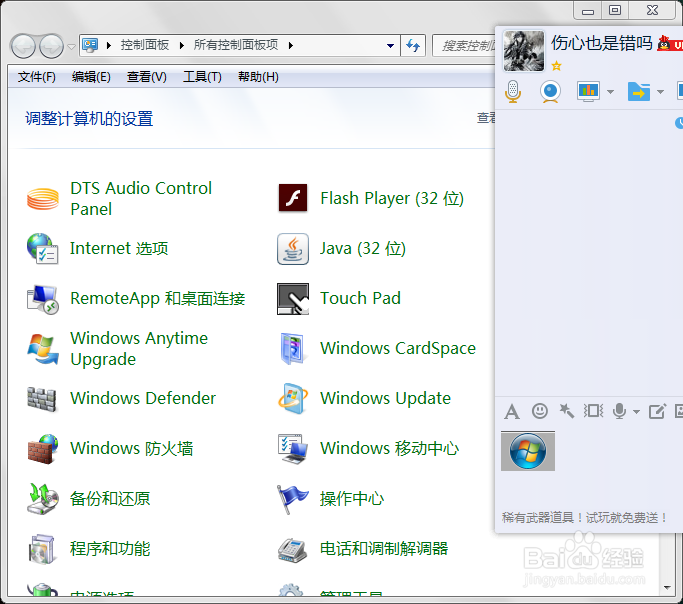Click the back navigation button
Viewport: 683px width, 604px height.
[23, 46]
